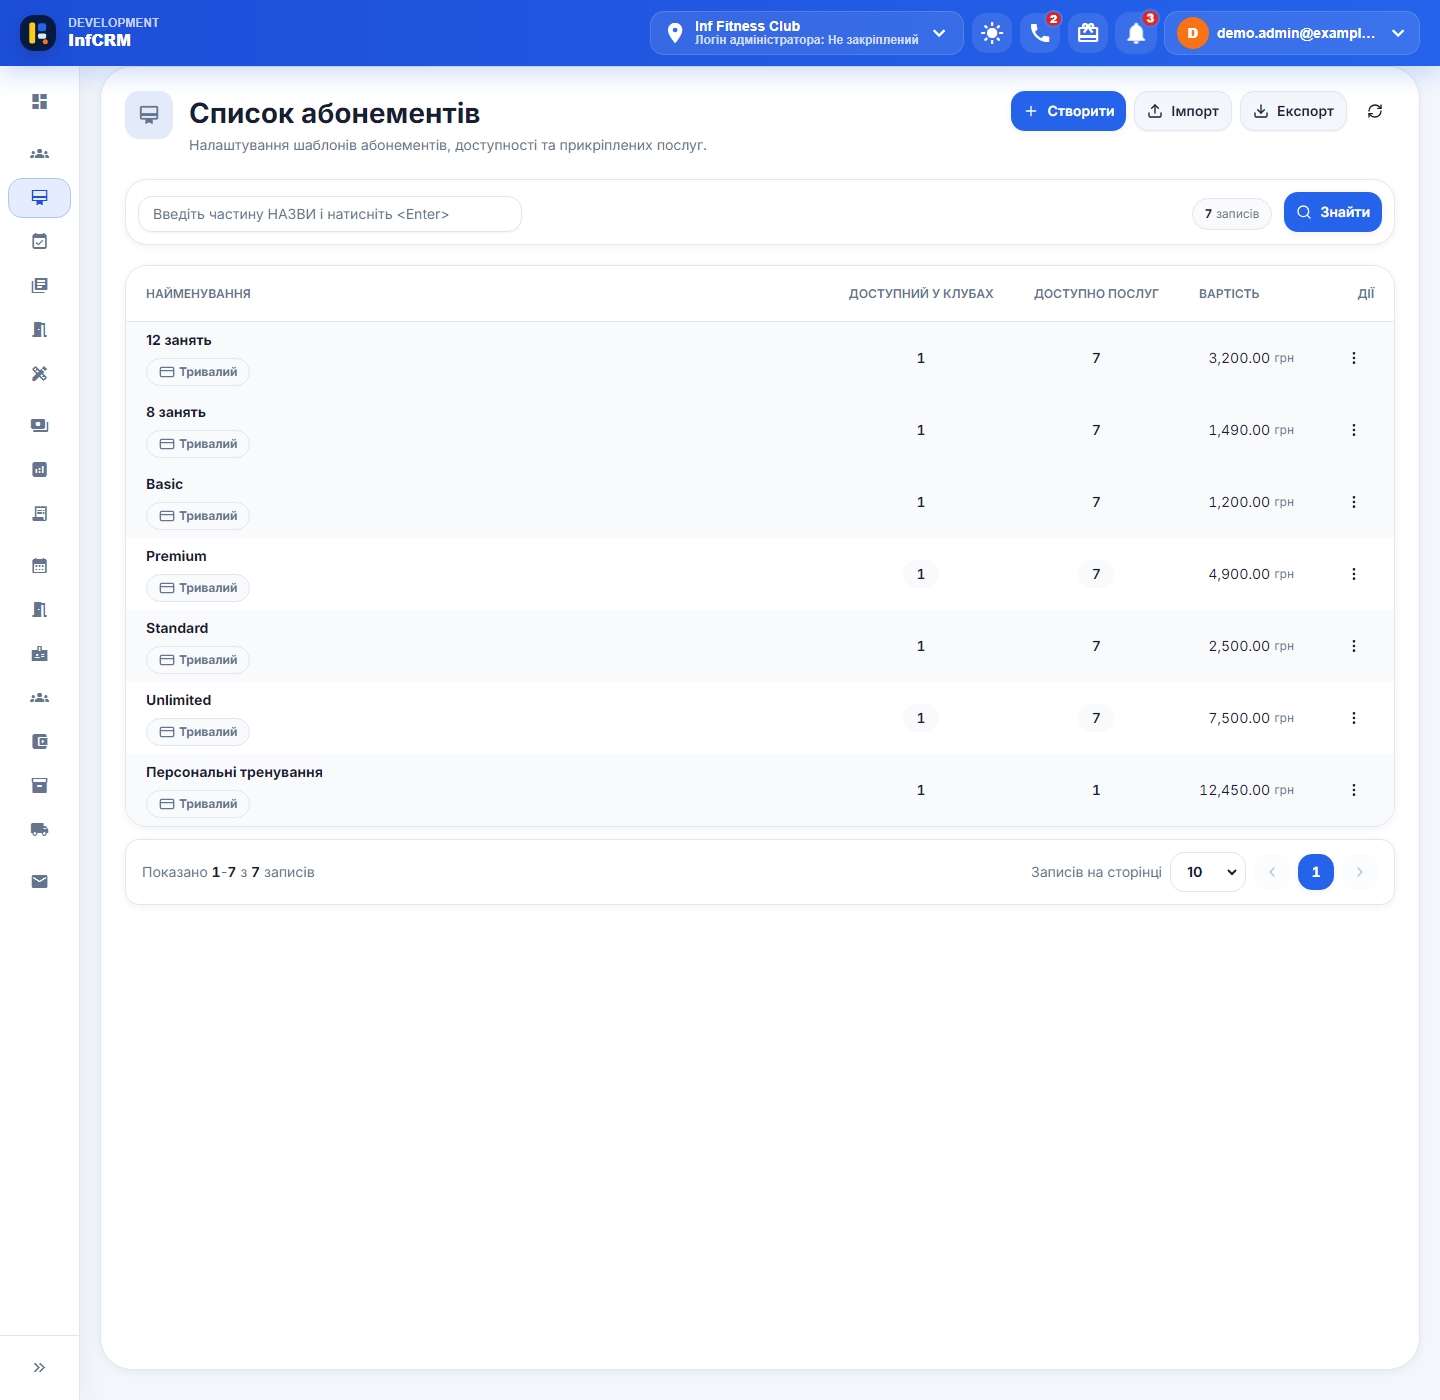This screenshot has height=1400, width=1440.
Task: Toggle the light/dark theme sun icon
Action: (x=992, y=33)
